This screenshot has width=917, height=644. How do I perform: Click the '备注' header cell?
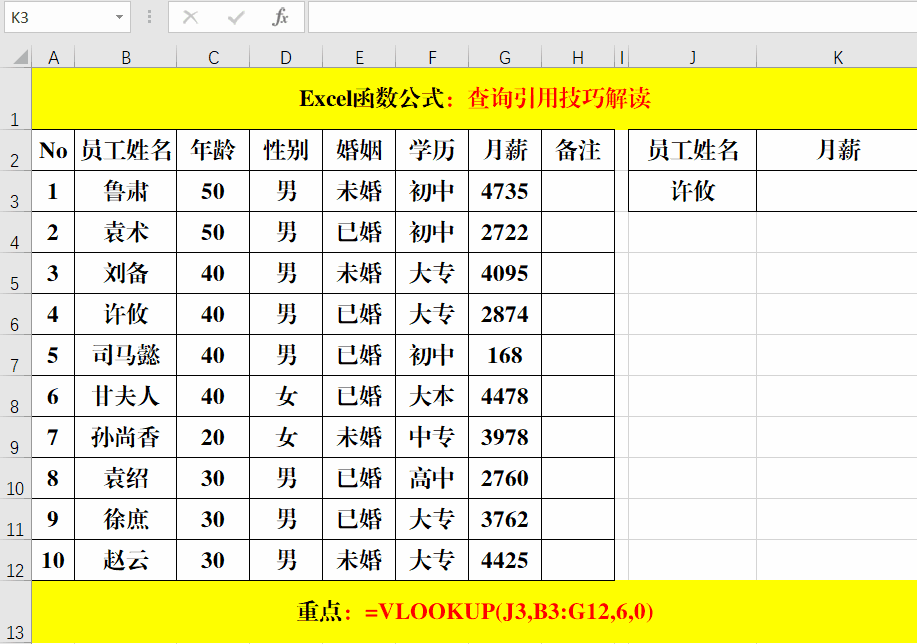point(578,150)
